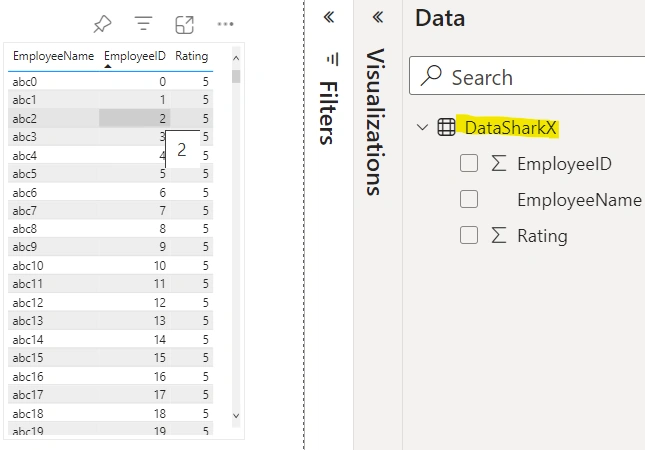The width and height of the screenshot is (645, 450).
Task: Select the EmployeeName field label
Action: [x=579, y=200]
